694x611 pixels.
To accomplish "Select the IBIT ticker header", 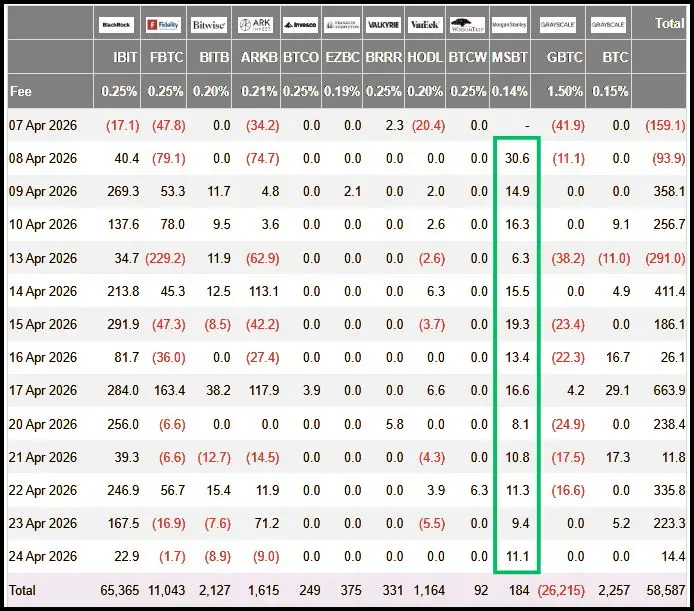I will [125, 57].
